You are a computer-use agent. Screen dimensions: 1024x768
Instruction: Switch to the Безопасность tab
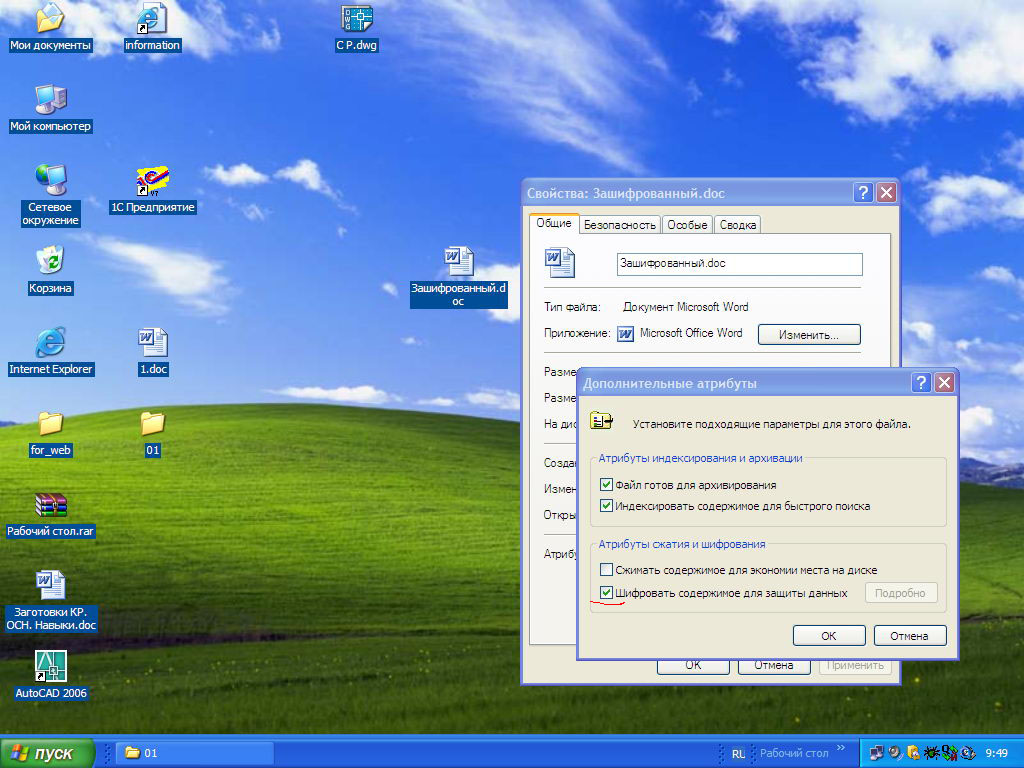[x=620, y=225]
